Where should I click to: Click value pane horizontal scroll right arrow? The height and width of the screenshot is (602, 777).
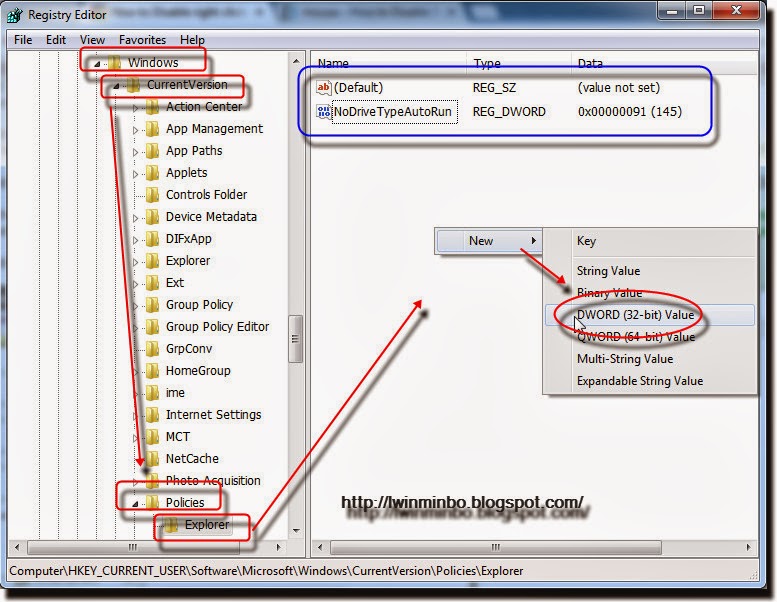[x=748, y=547]
